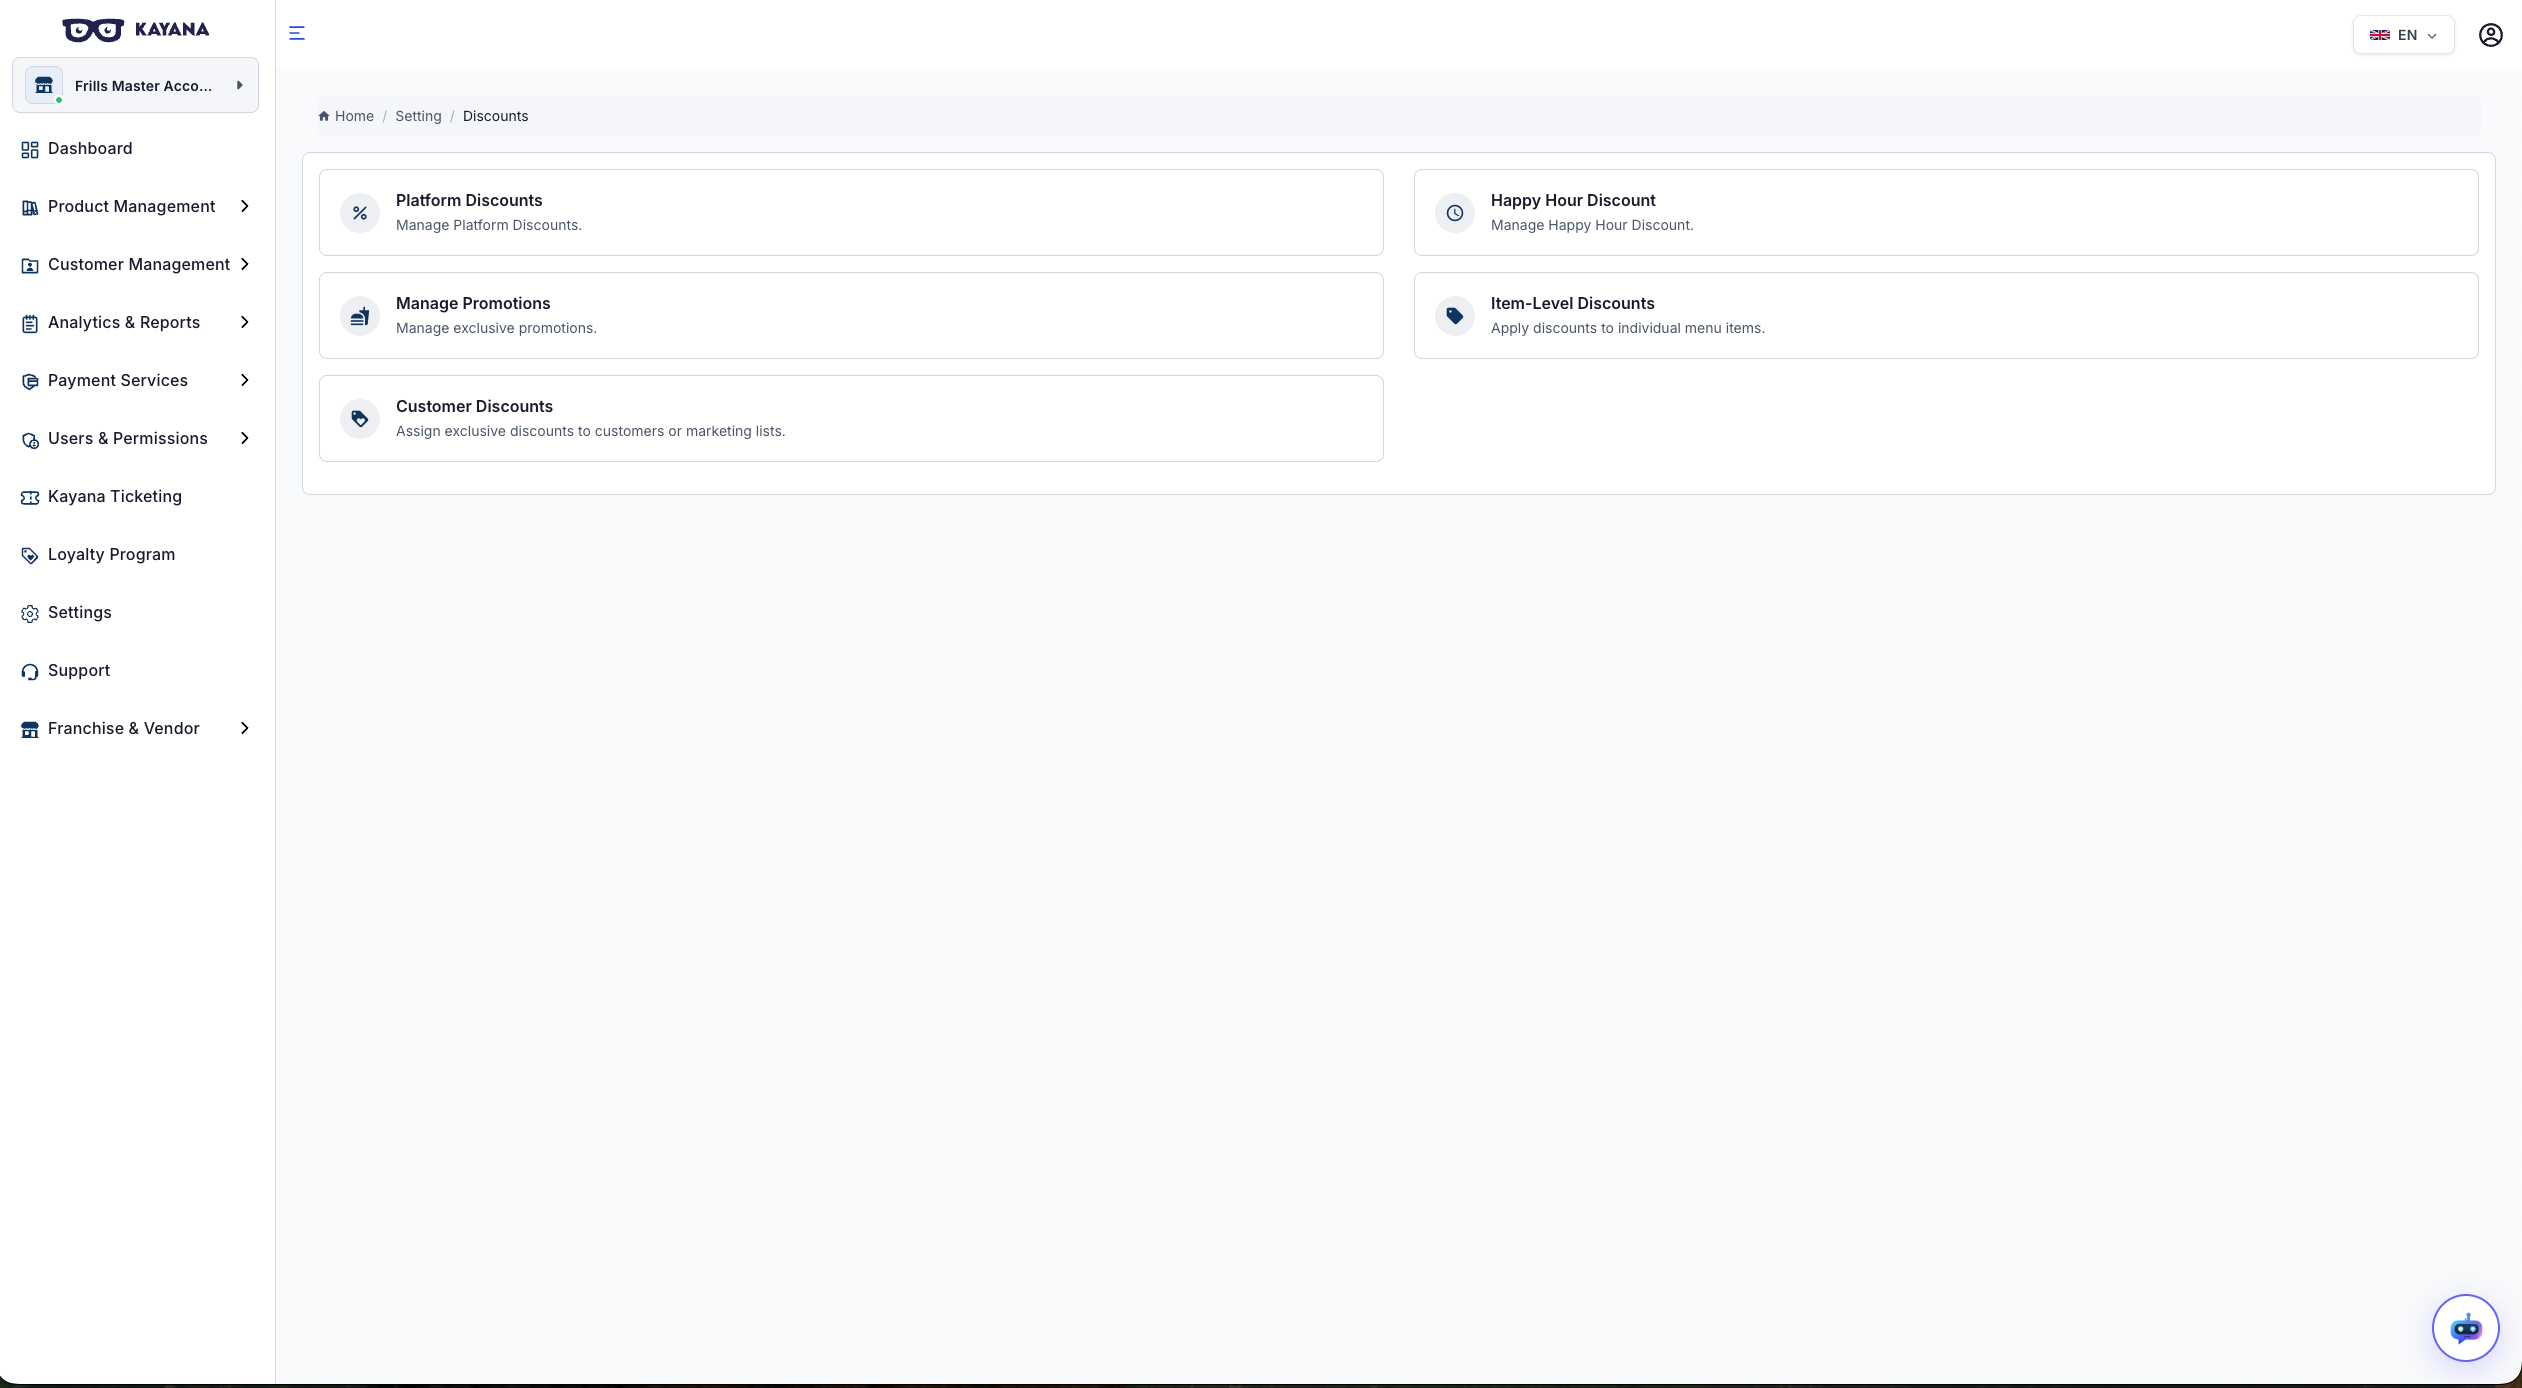Click the Loyalty Program tag icon

(30, 556)
